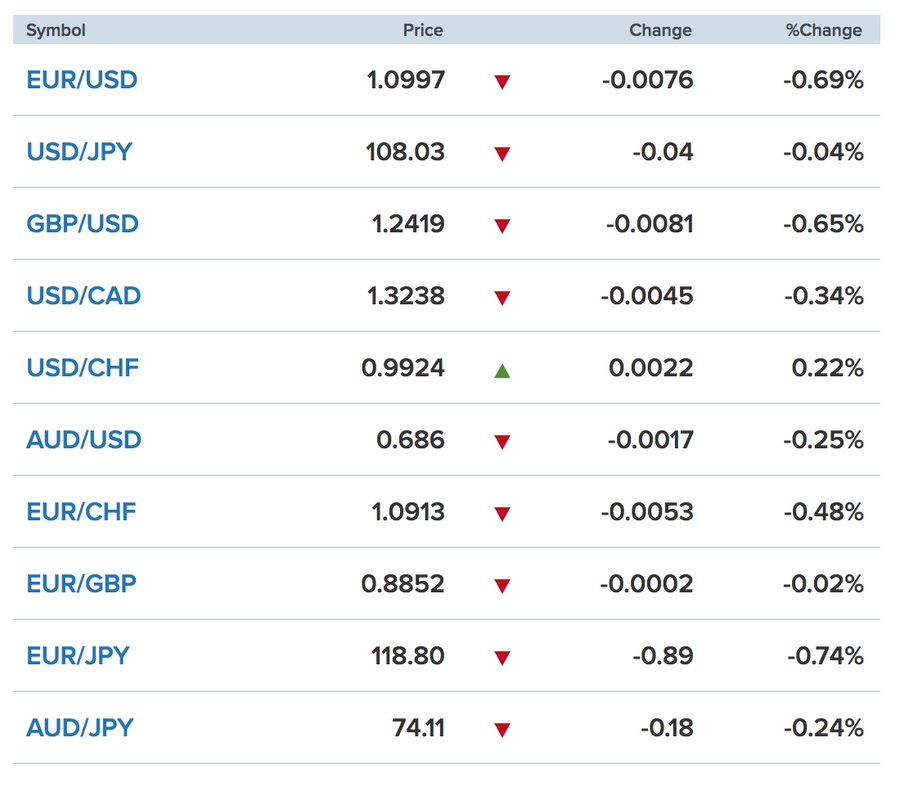
Task: Click the red down arrow for USD/CAD
Action: coord(502,298)
